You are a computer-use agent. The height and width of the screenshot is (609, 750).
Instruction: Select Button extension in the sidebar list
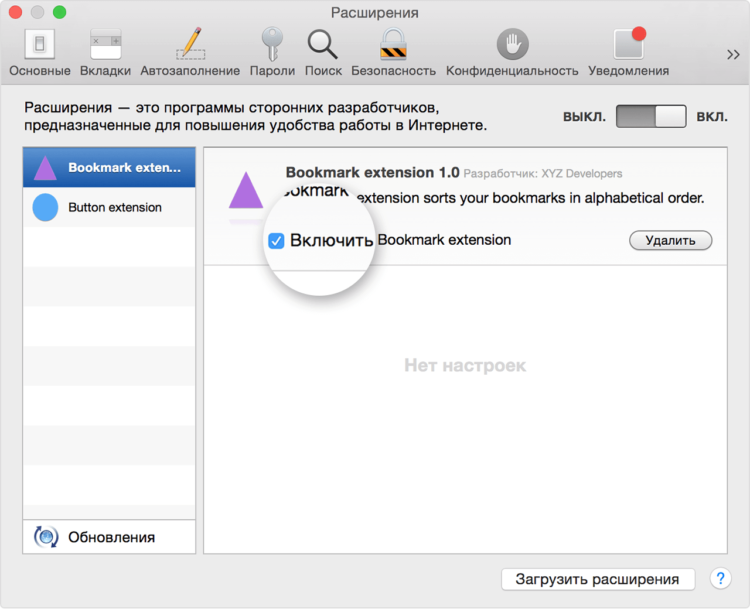pos(109,207)
